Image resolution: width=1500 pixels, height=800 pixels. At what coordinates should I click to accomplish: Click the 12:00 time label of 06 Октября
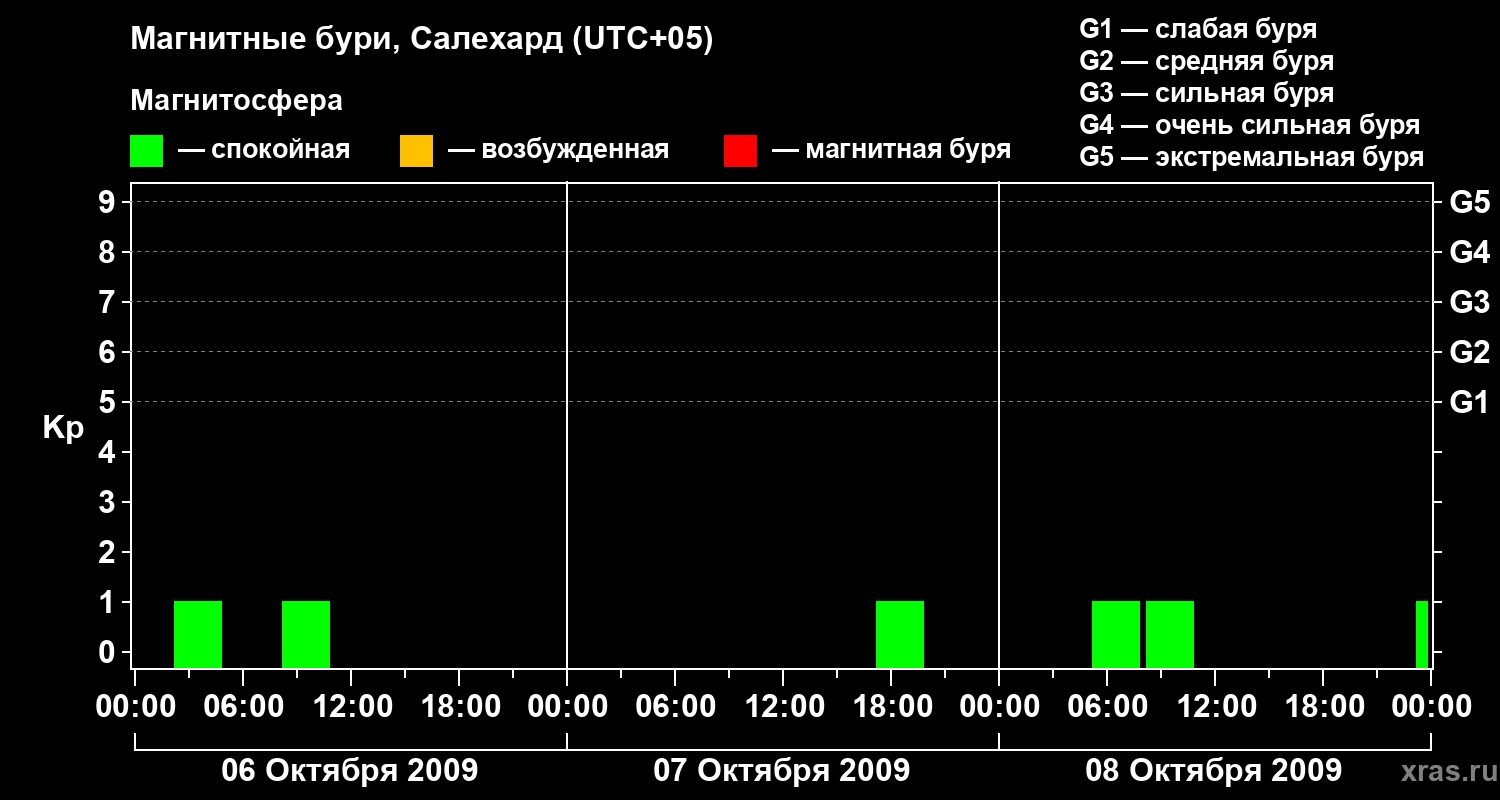coord(351,707)
